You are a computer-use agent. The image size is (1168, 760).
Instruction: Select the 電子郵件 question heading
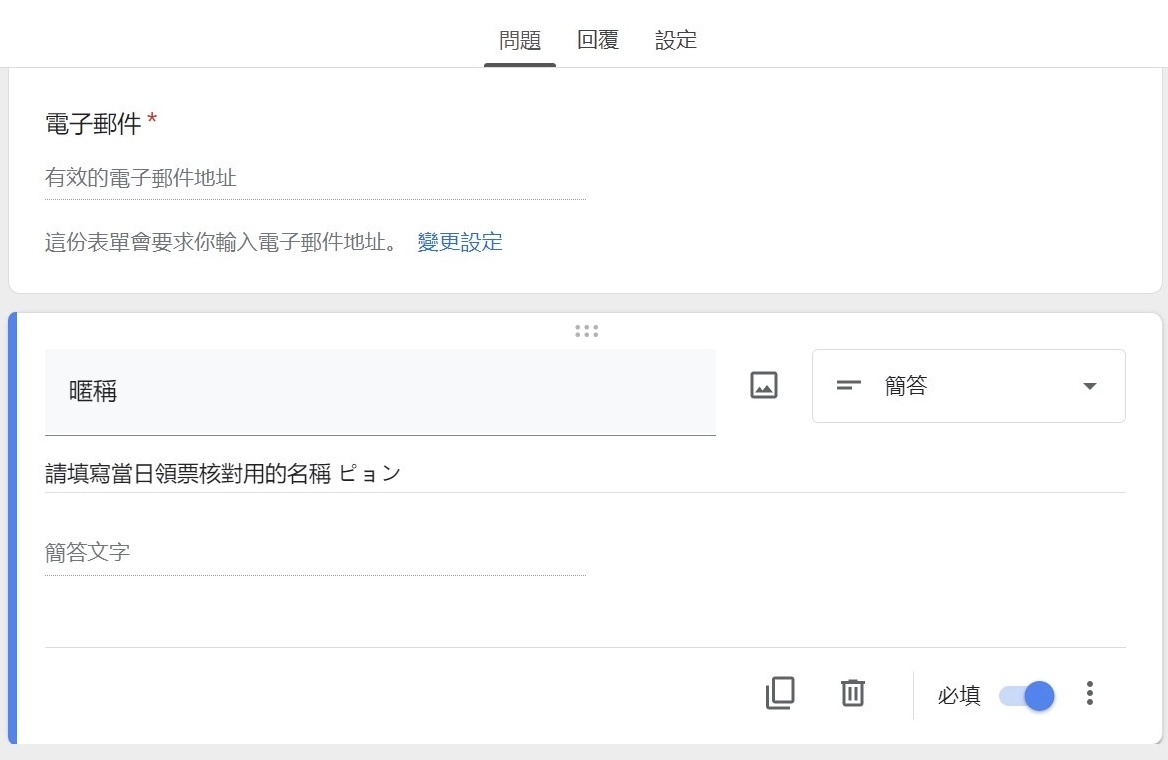93,123
